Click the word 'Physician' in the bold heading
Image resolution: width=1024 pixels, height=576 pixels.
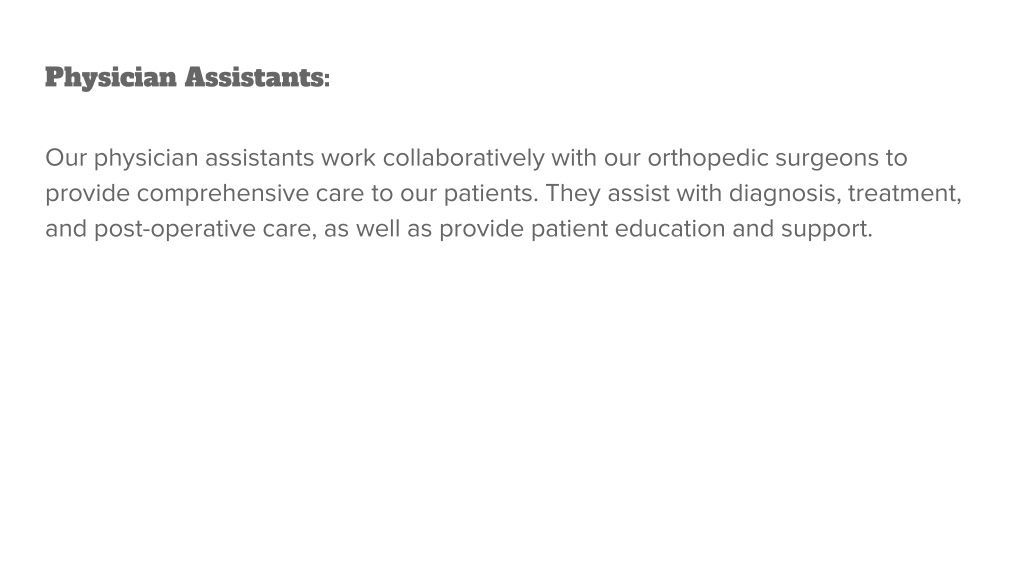(x=111, y=78)
